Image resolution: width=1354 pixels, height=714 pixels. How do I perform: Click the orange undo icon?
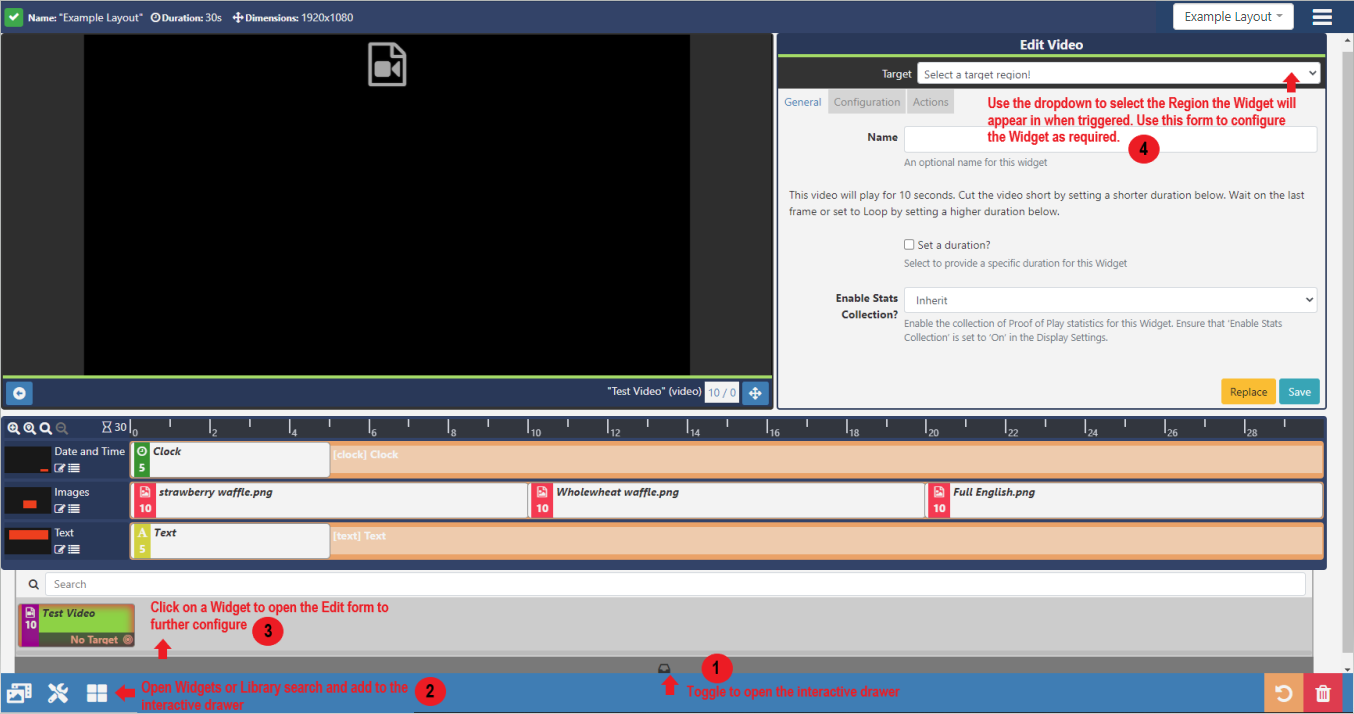pos(1283,693)
